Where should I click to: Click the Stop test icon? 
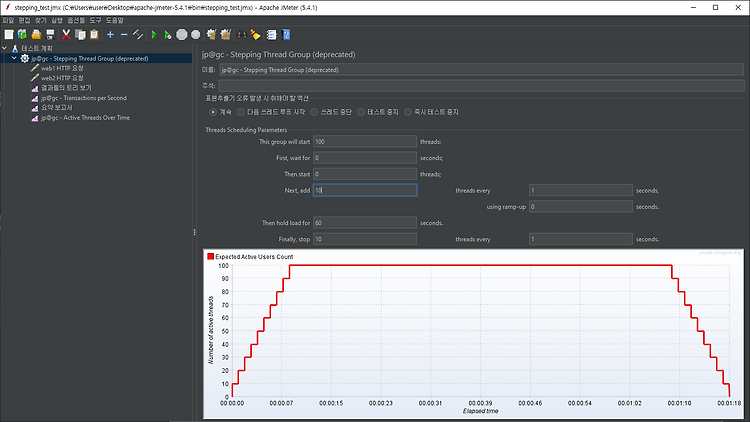tap(182, 34)
